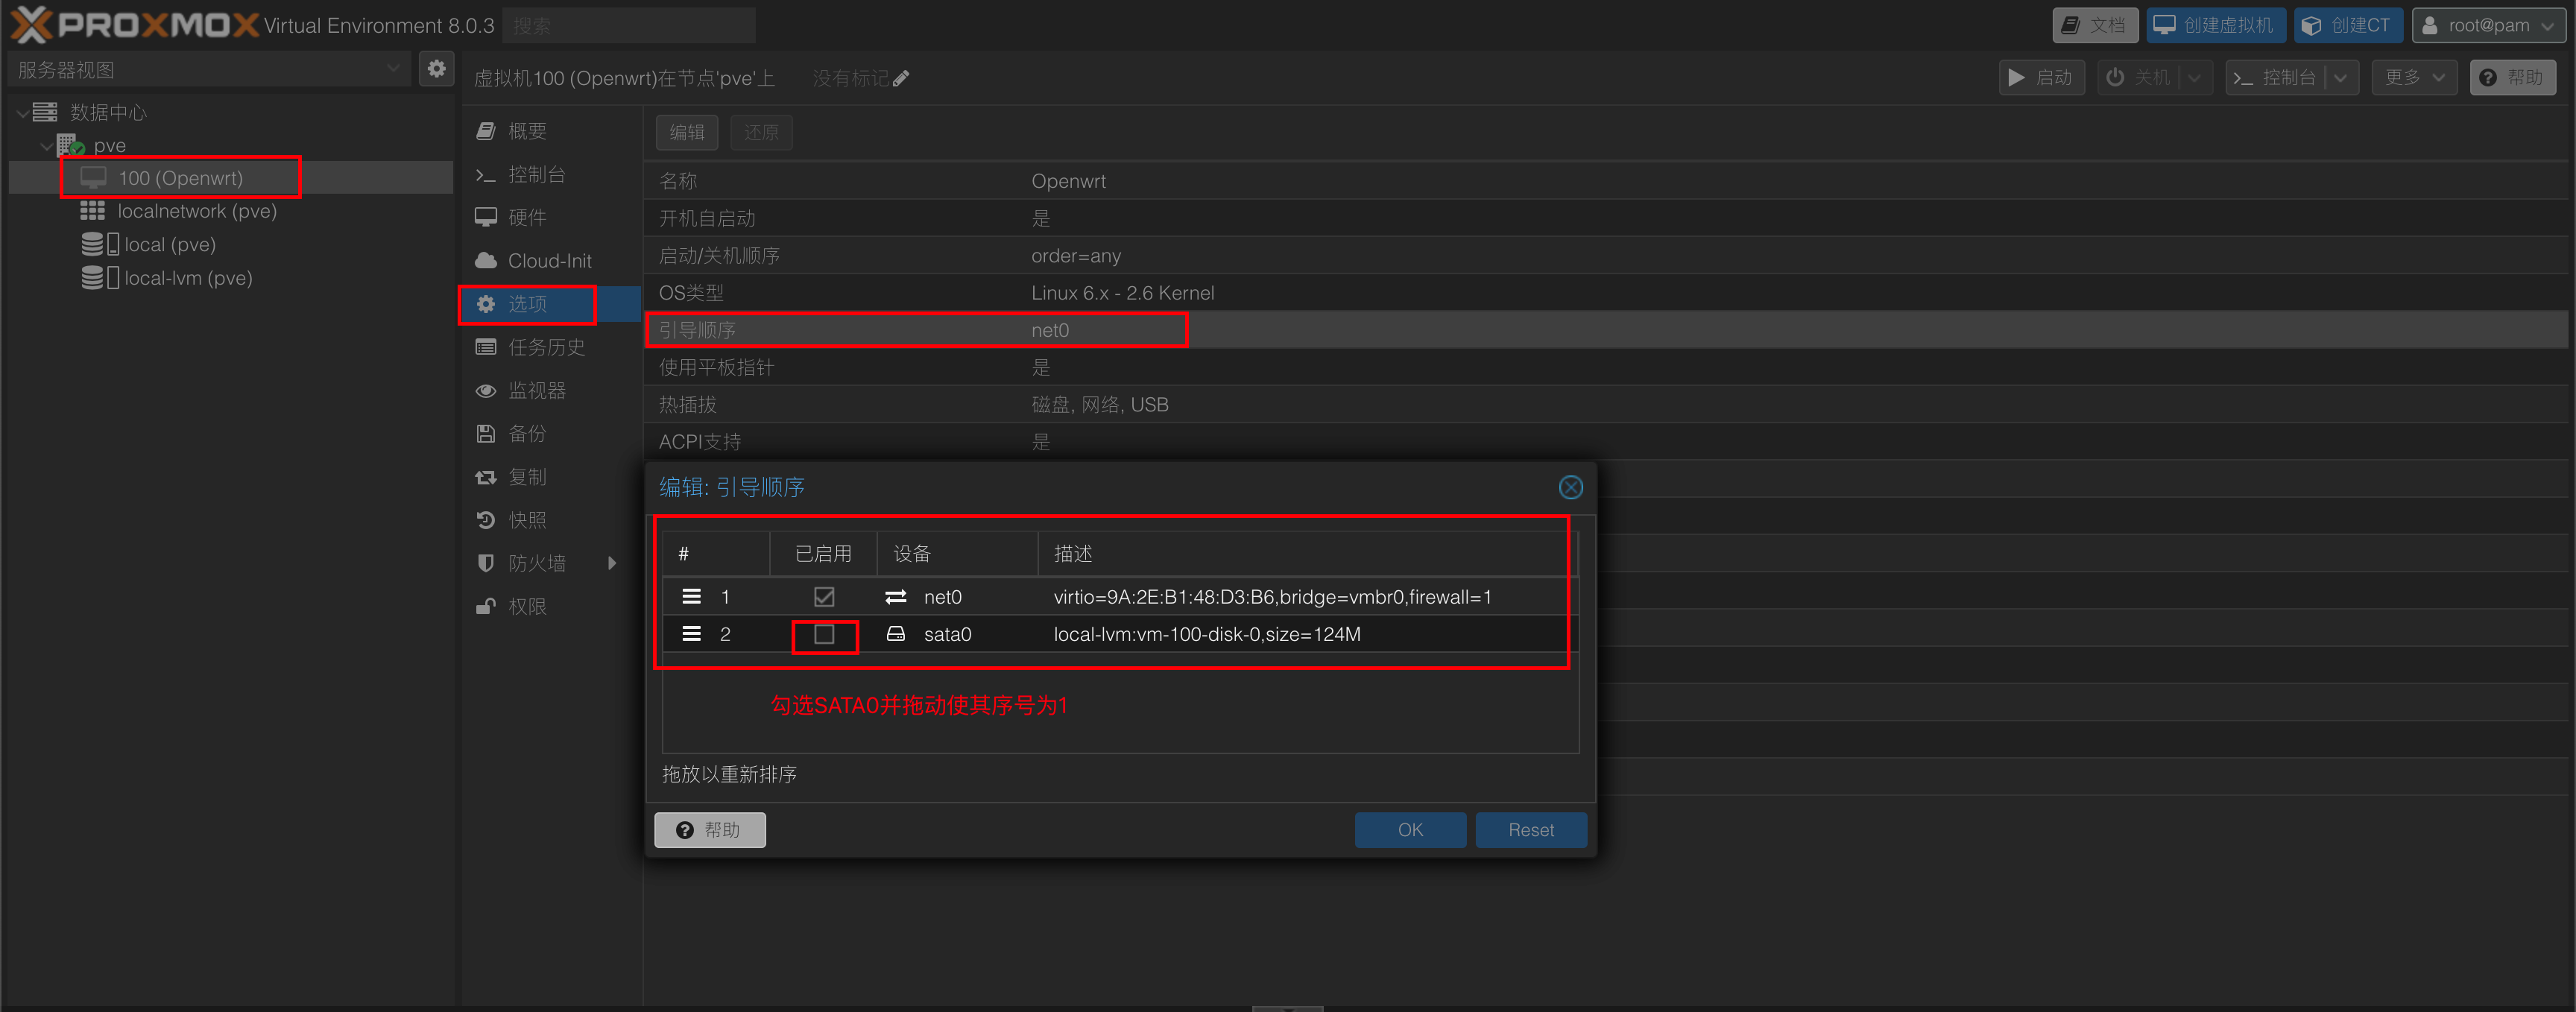Screen dimensions: 2576x1012
Task: Click the pencil icon to edit tags
Action: click(901, 78)
